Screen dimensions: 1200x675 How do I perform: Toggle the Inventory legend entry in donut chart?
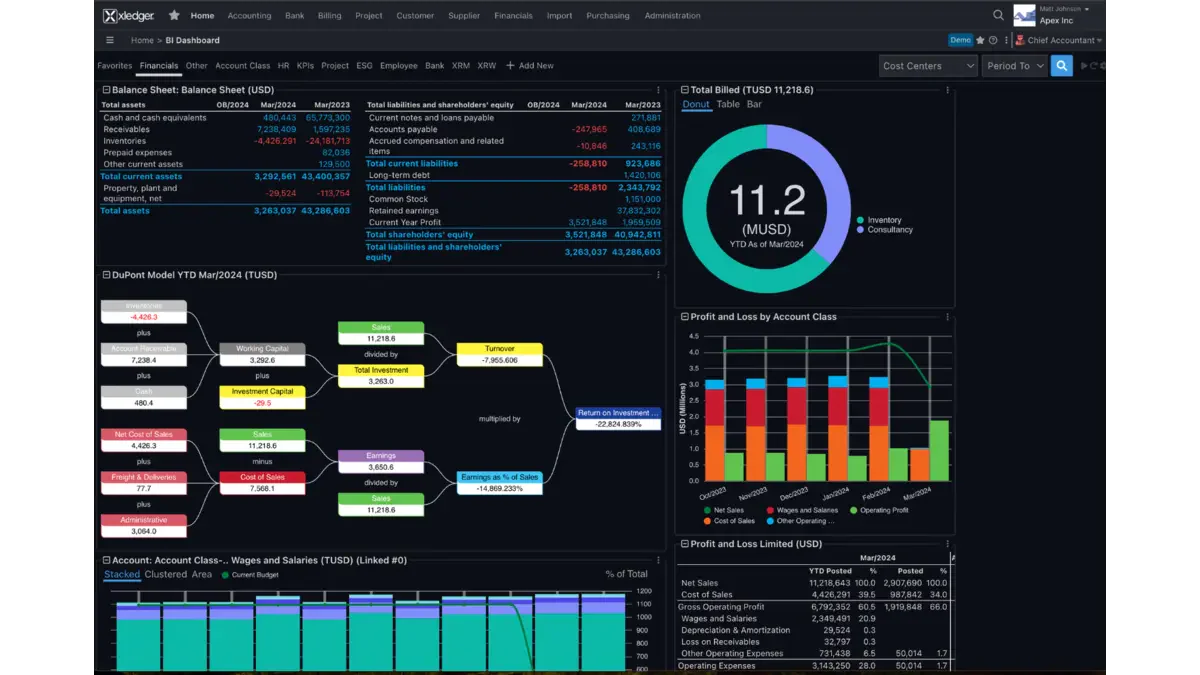[x=878, y=220]
